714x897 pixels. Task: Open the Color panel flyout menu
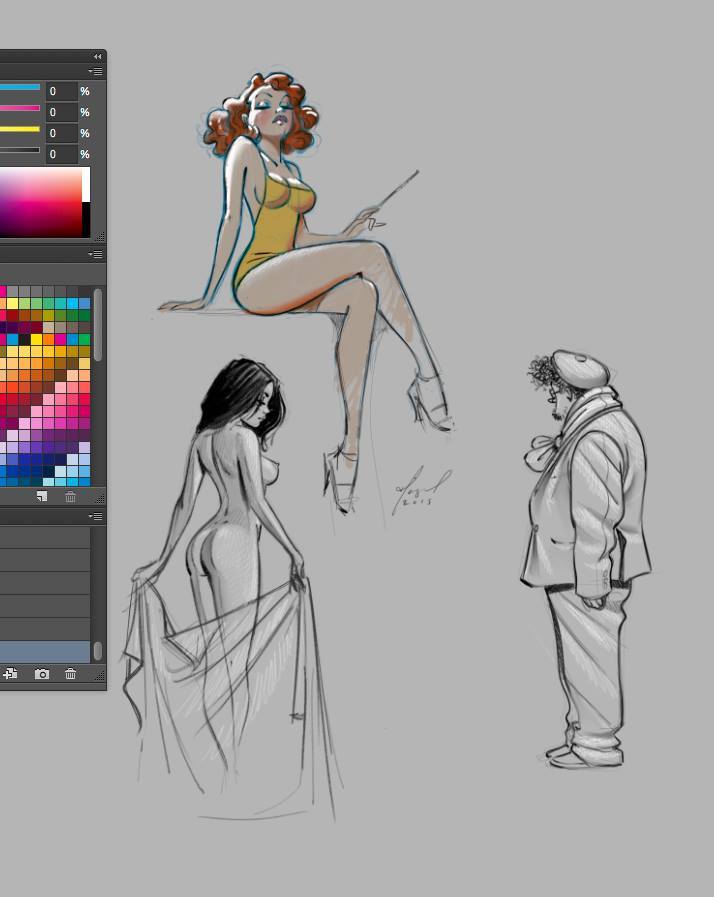click(96, 72)
